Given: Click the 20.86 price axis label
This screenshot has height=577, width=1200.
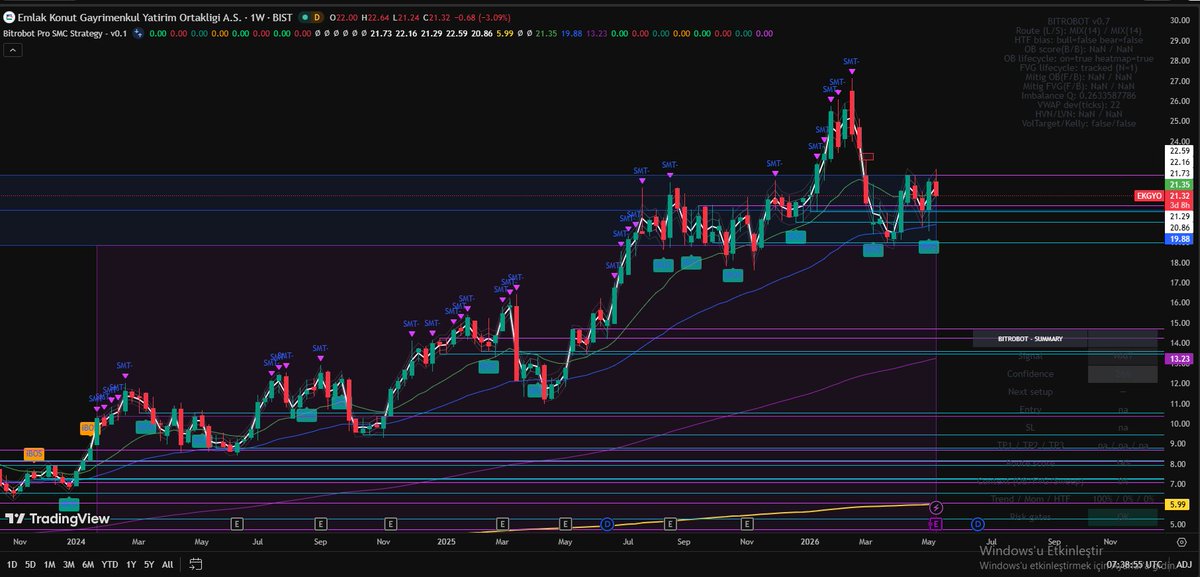Looking at the screenshot, I should pyautogui.click(x=1178, y=228).
